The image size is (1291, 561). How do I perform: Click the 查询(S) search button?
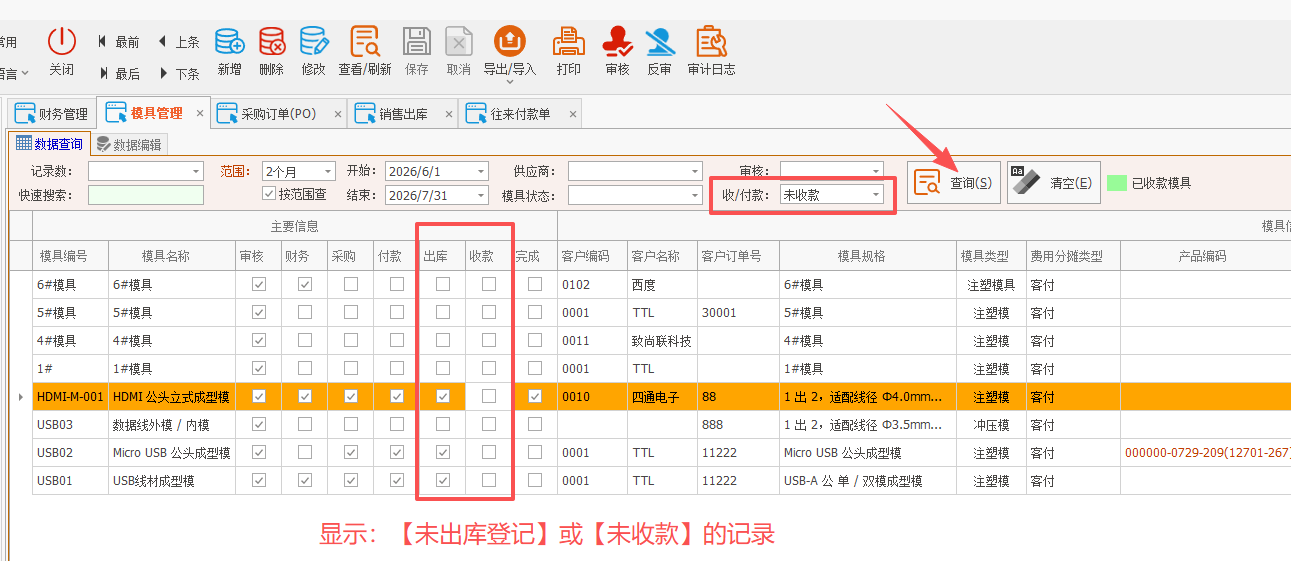(954, 183)
